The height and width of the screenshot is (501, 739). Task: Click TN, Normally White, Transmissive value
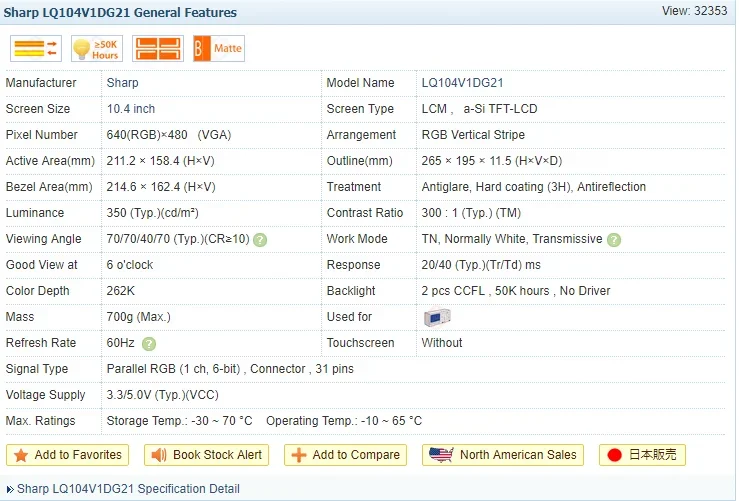[512, 239]
